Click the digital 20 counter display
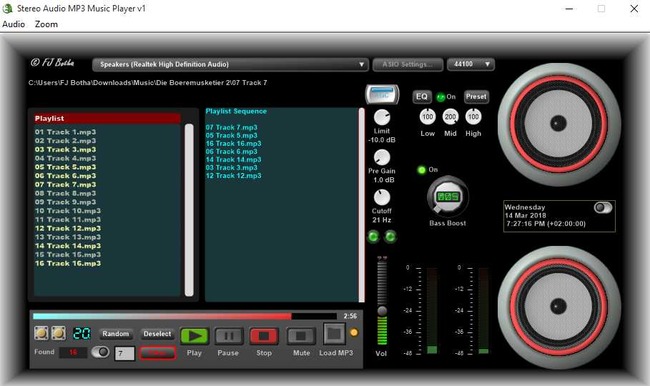650x386 pixels. tap(82, 333)
